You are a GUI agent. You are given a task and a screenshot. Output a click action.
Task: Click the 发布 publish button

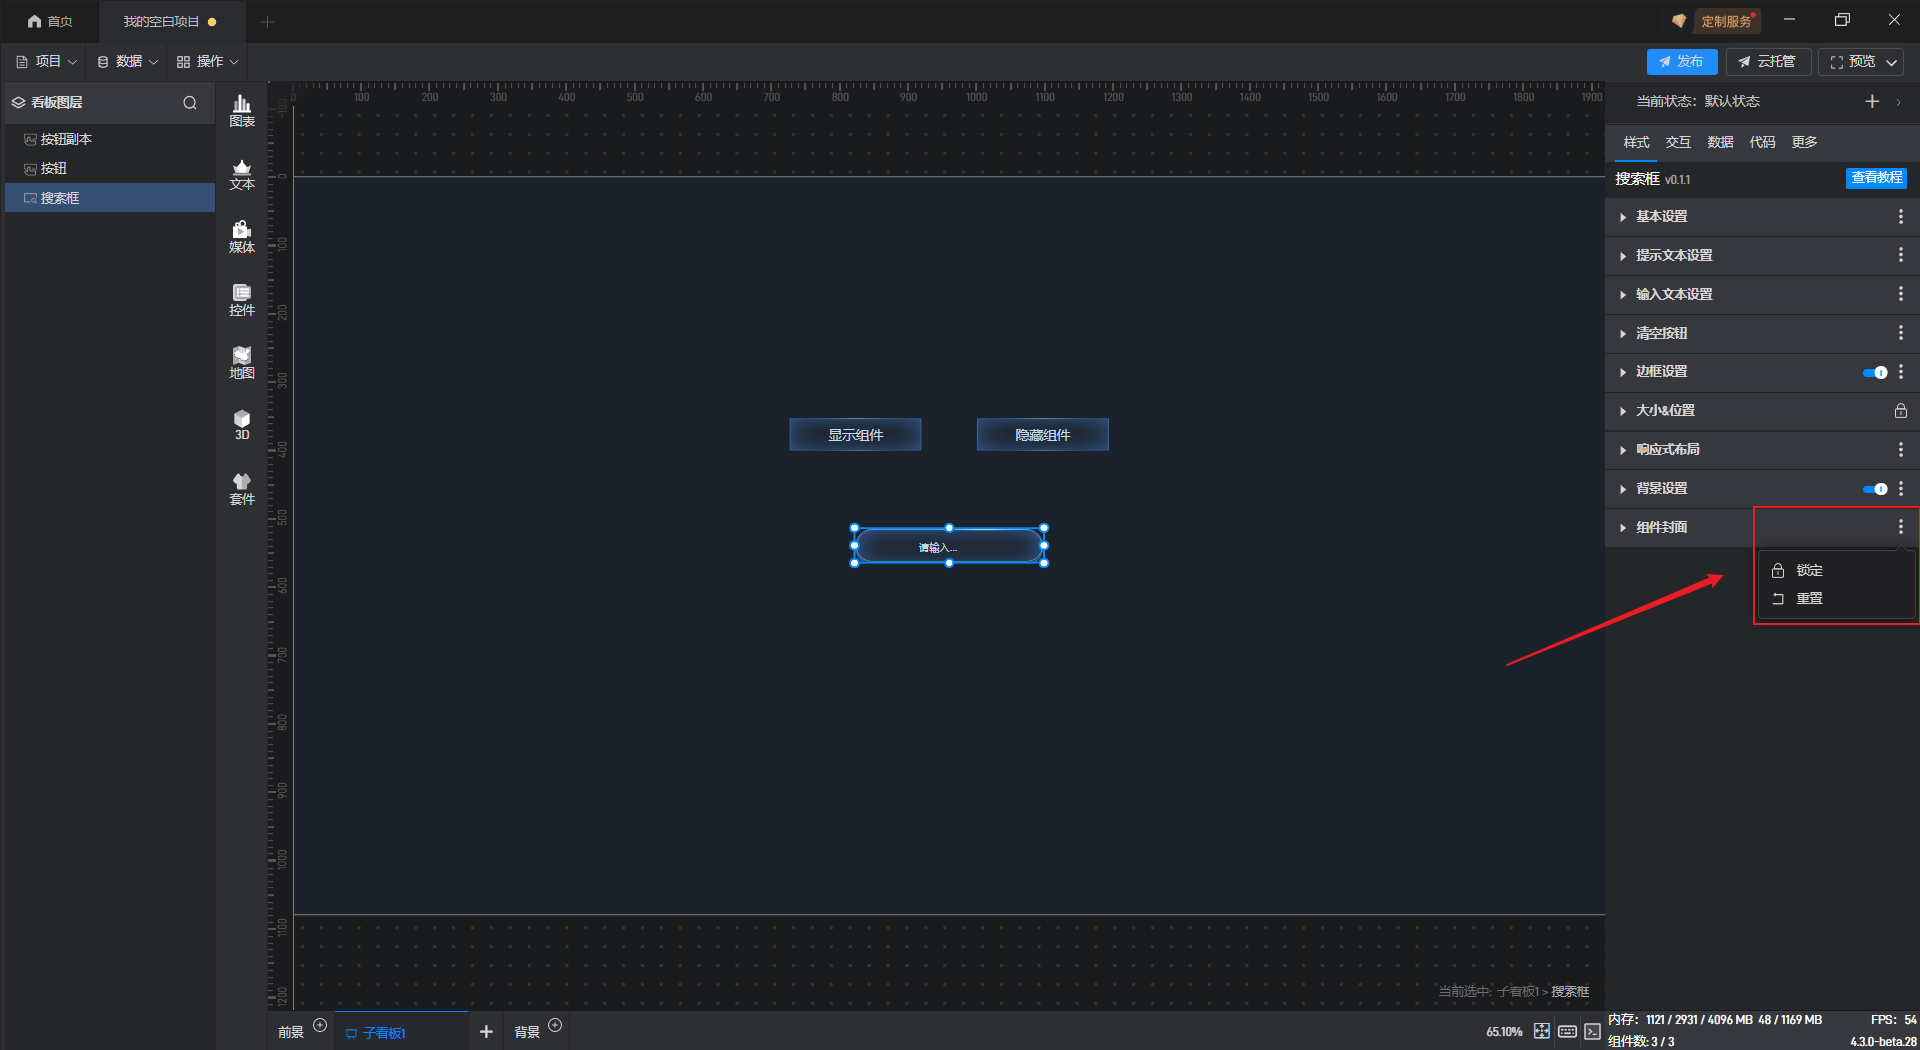pos(1682,62)
